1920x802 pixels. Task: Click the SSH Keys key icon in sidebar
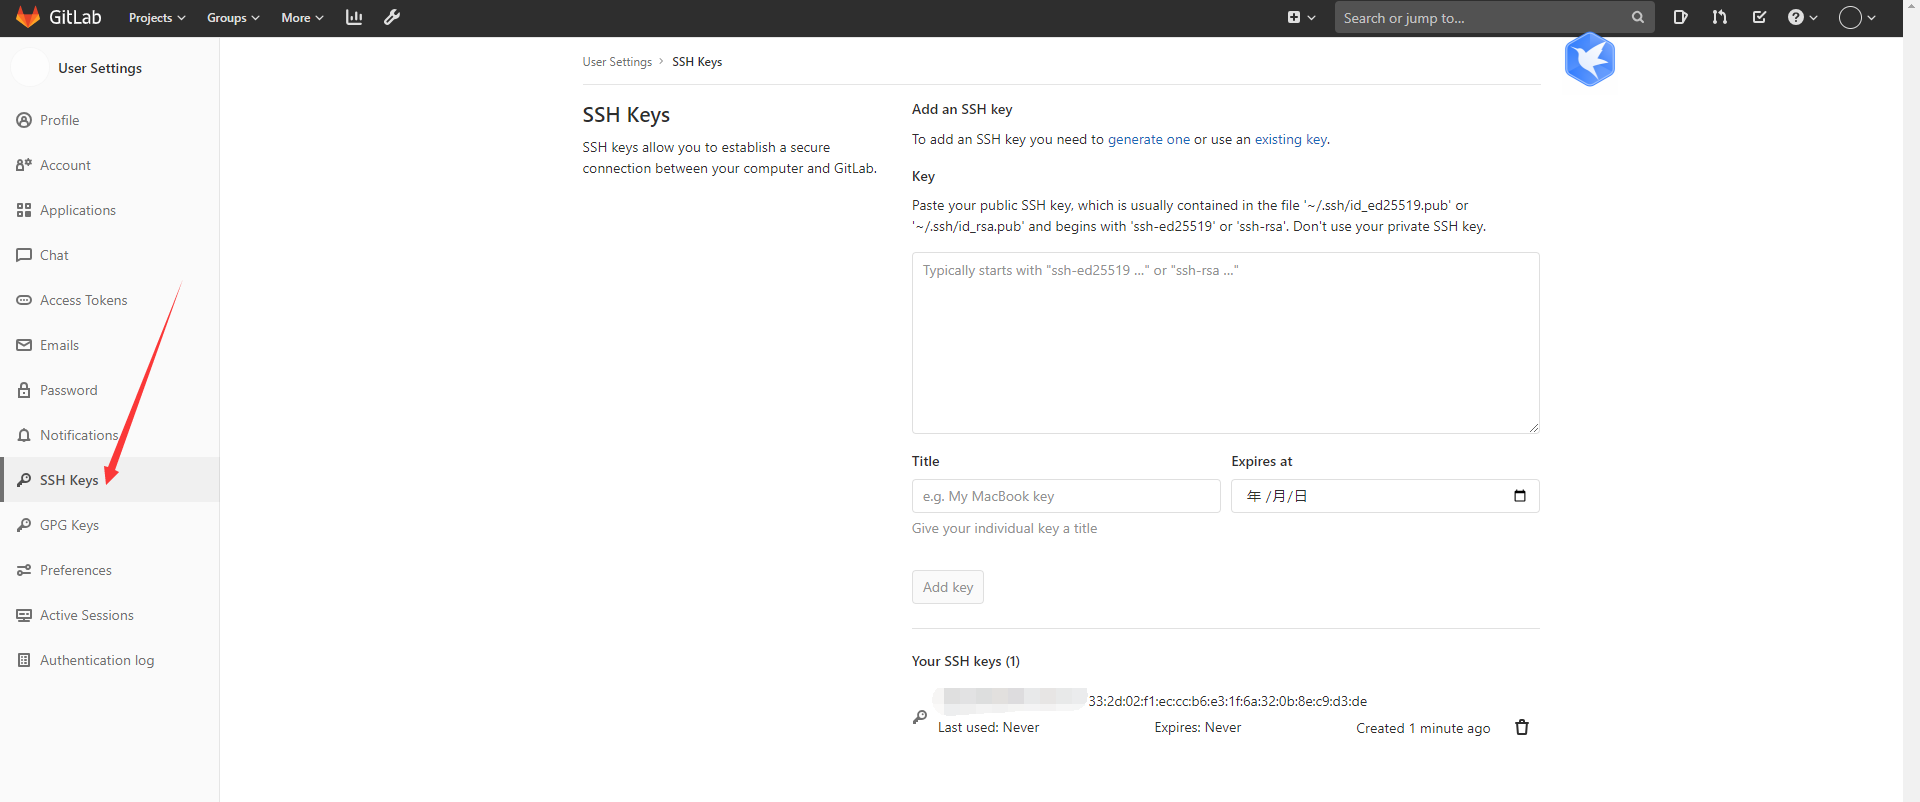click(24, 480)
